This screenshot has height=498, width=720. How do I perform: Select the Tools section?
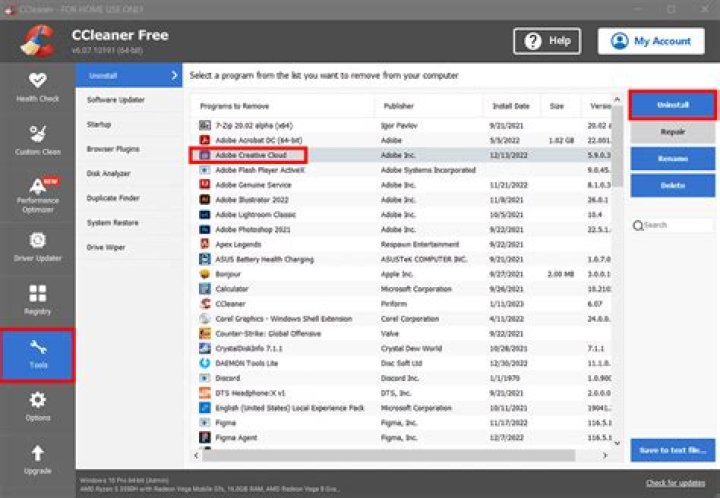coord(37,354)
